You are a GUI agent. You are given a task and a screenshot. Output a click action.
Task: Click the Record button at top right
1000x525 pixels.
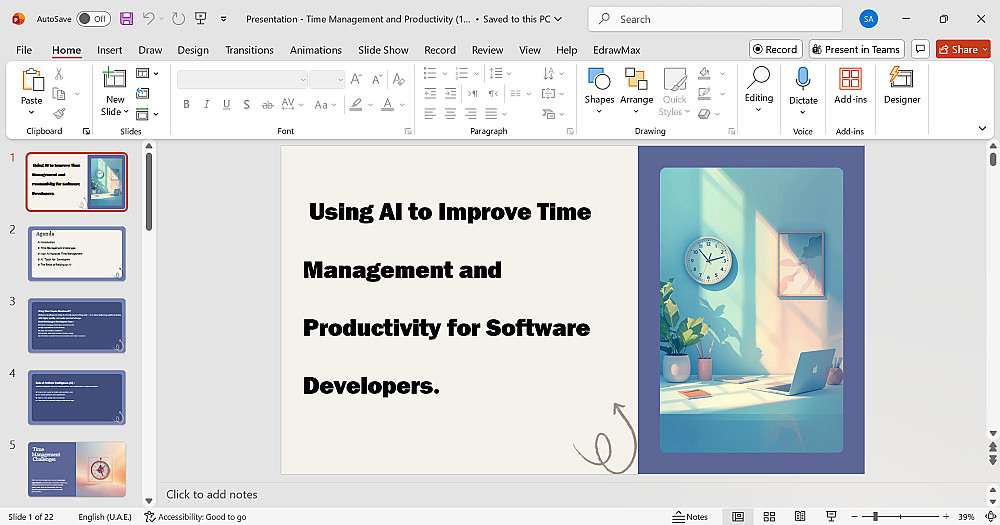pos(775,49)
